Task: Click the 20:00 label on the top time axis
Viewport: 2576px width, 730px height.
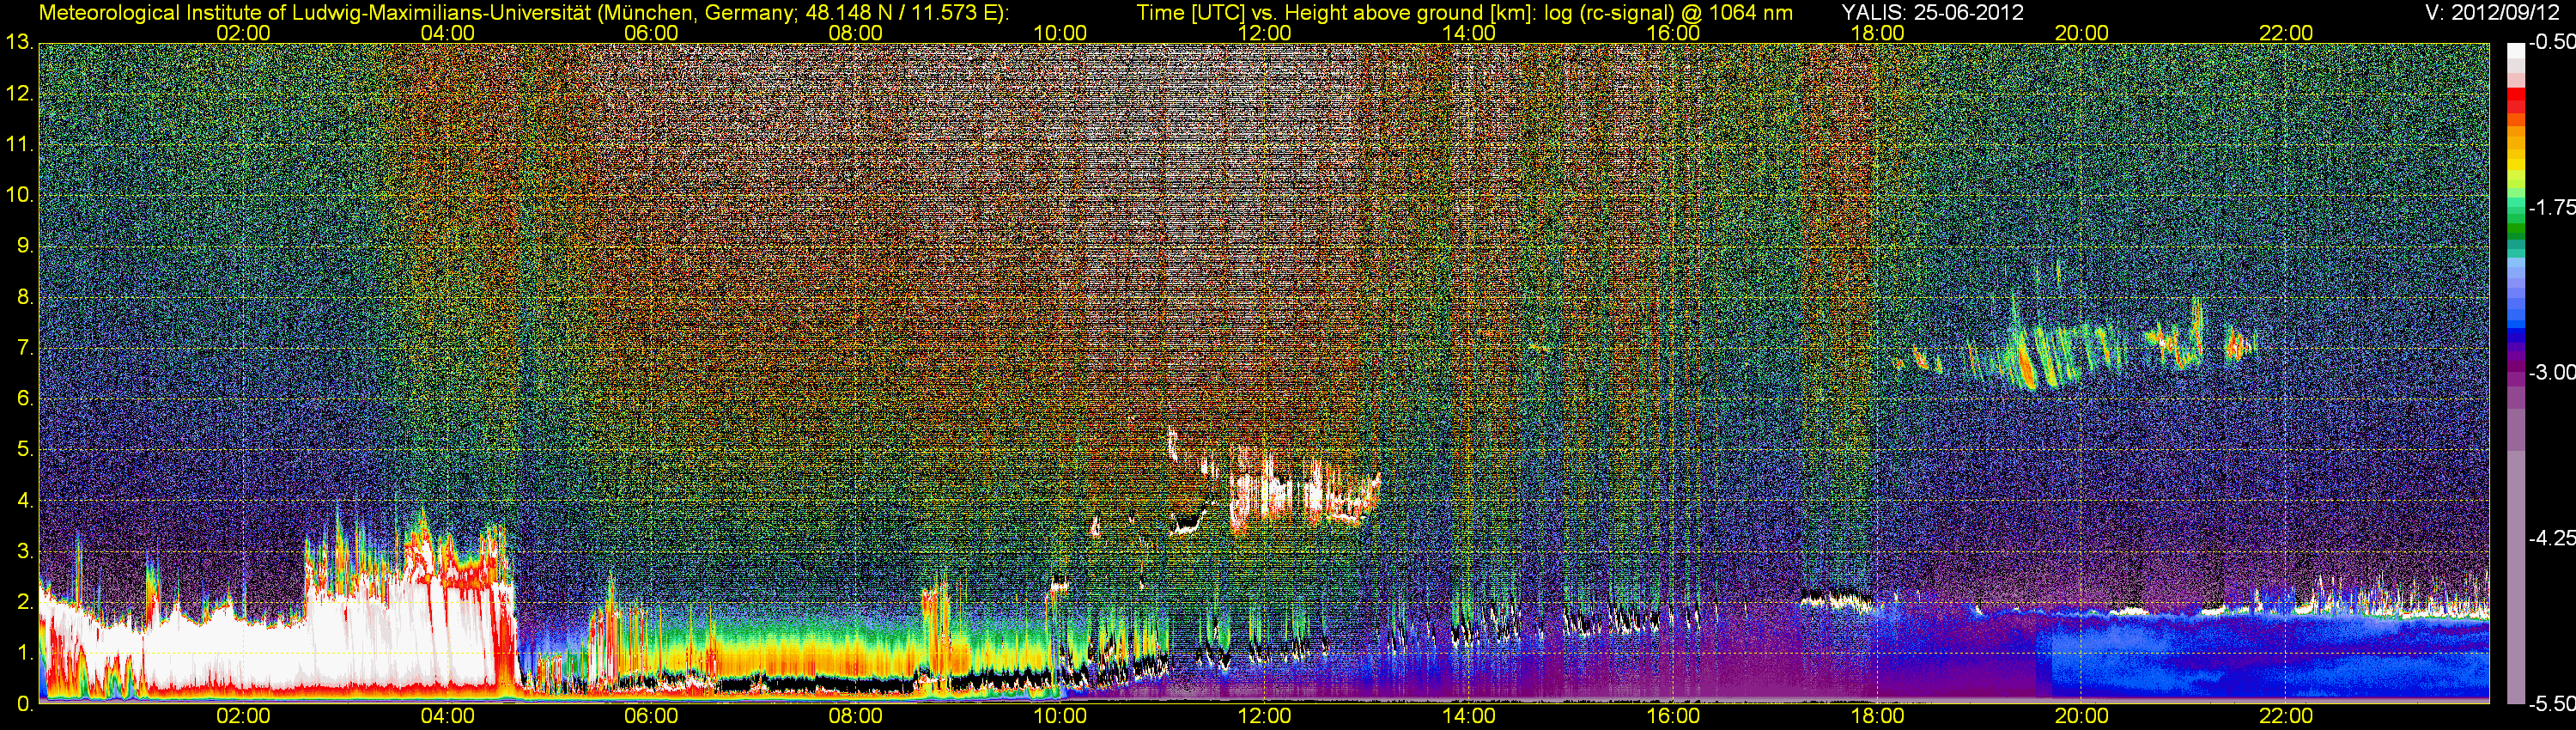Action: click(x=2082, y=33)
